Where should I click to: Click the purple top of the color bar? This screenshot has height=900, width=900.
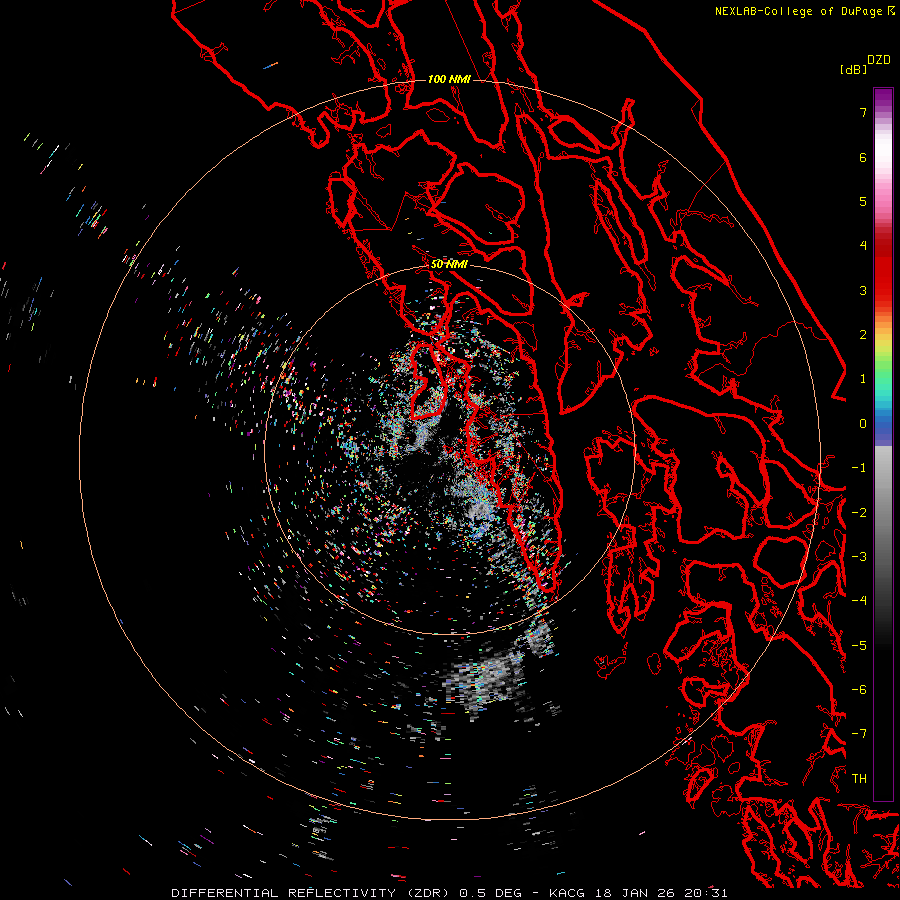click(x=883, y=98)
